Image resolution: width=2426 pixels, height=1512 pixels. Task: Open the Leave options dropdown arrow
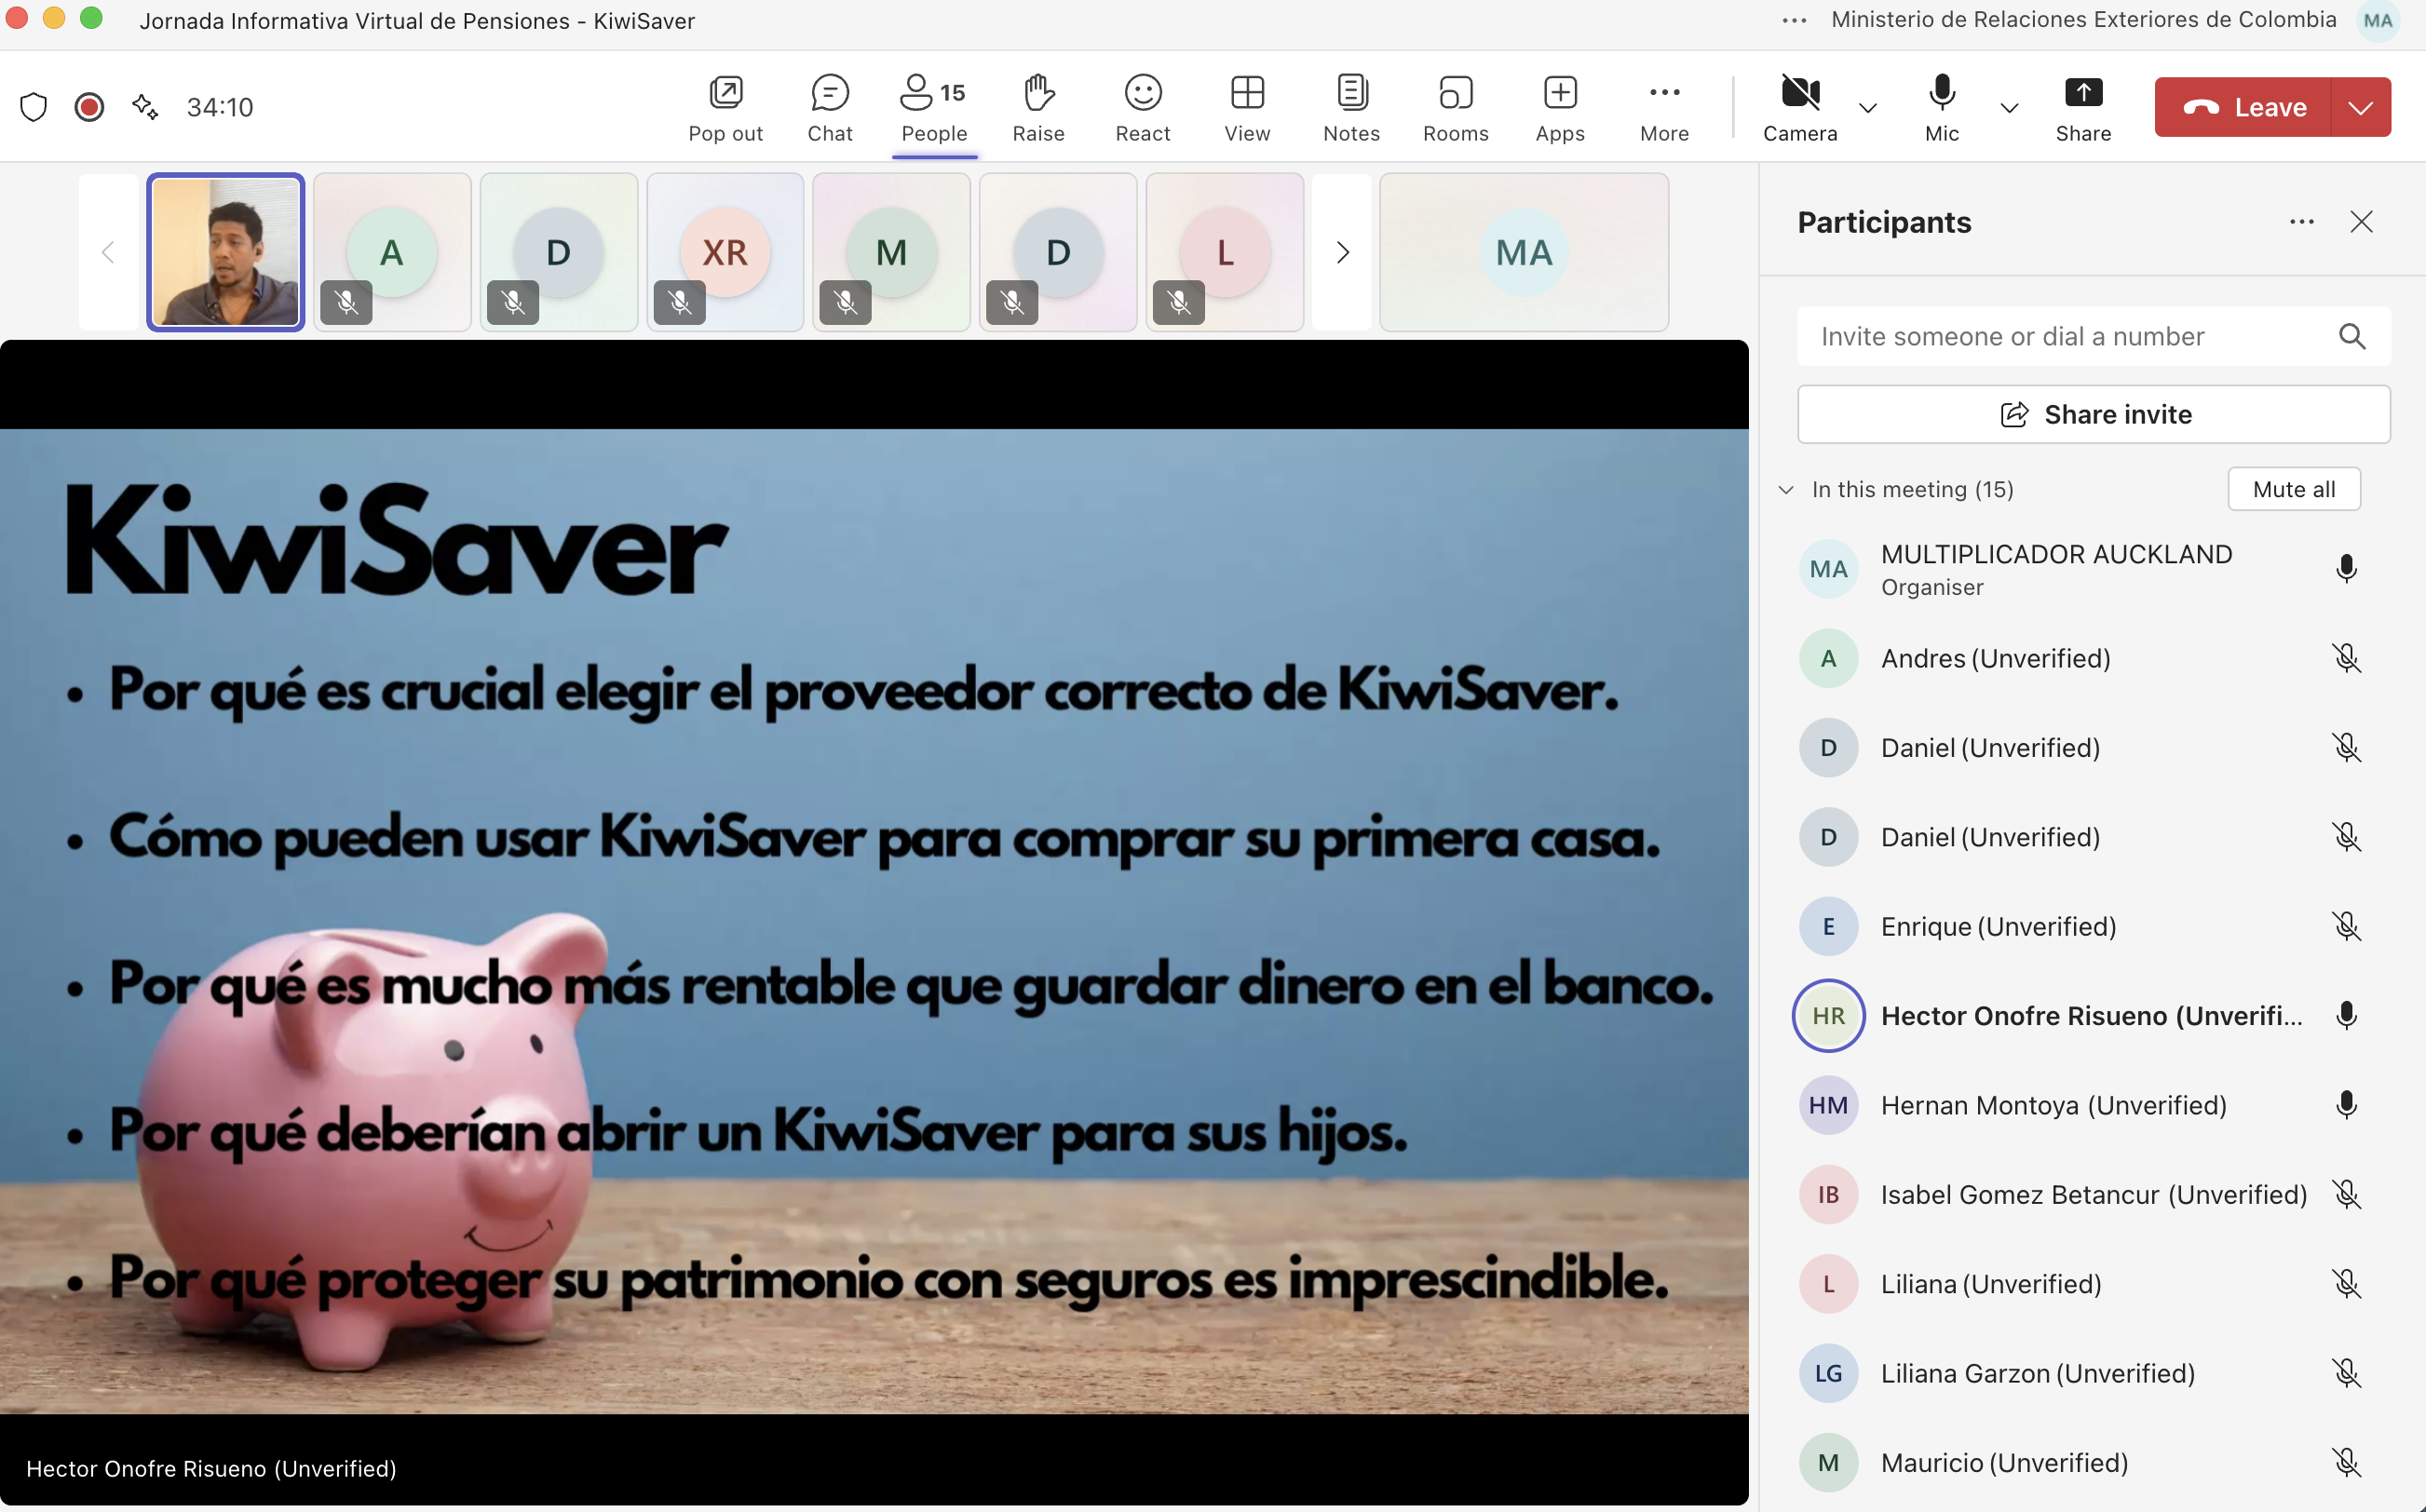(2360, 107)
